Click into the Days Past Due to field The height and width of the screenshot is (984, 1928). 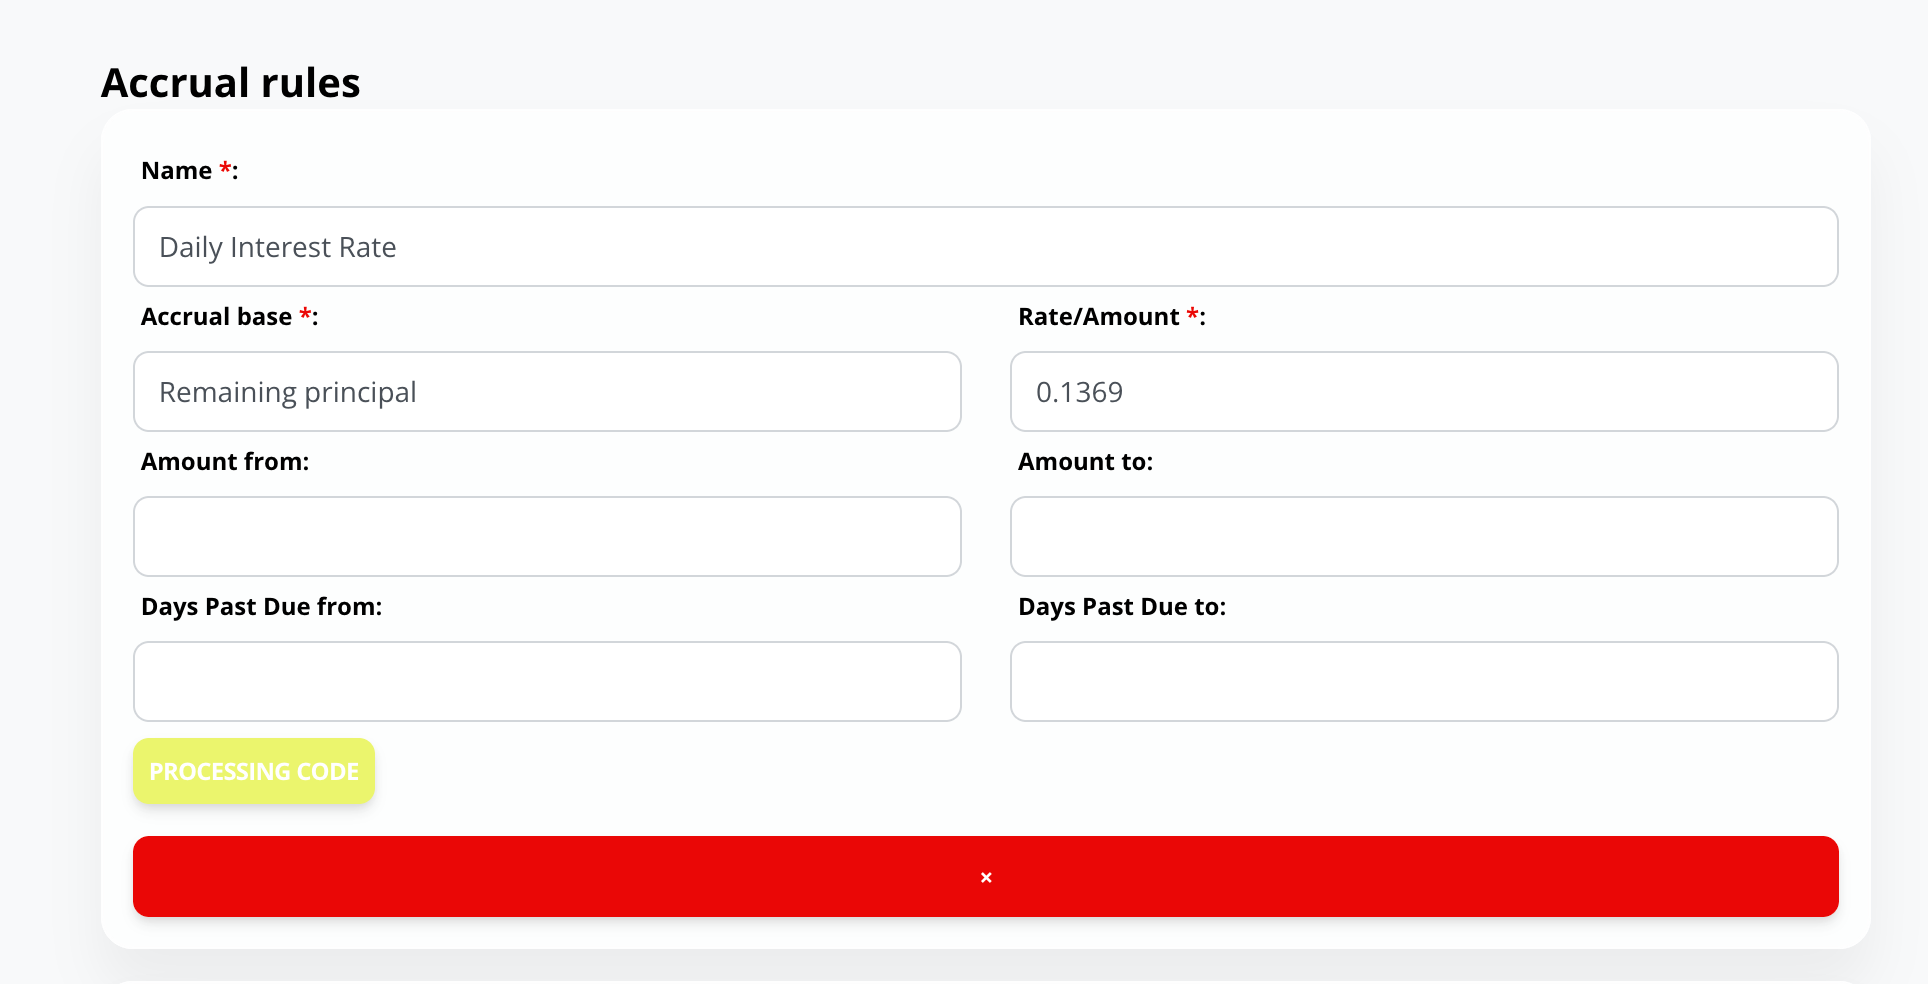click(x=1423, y=682)
